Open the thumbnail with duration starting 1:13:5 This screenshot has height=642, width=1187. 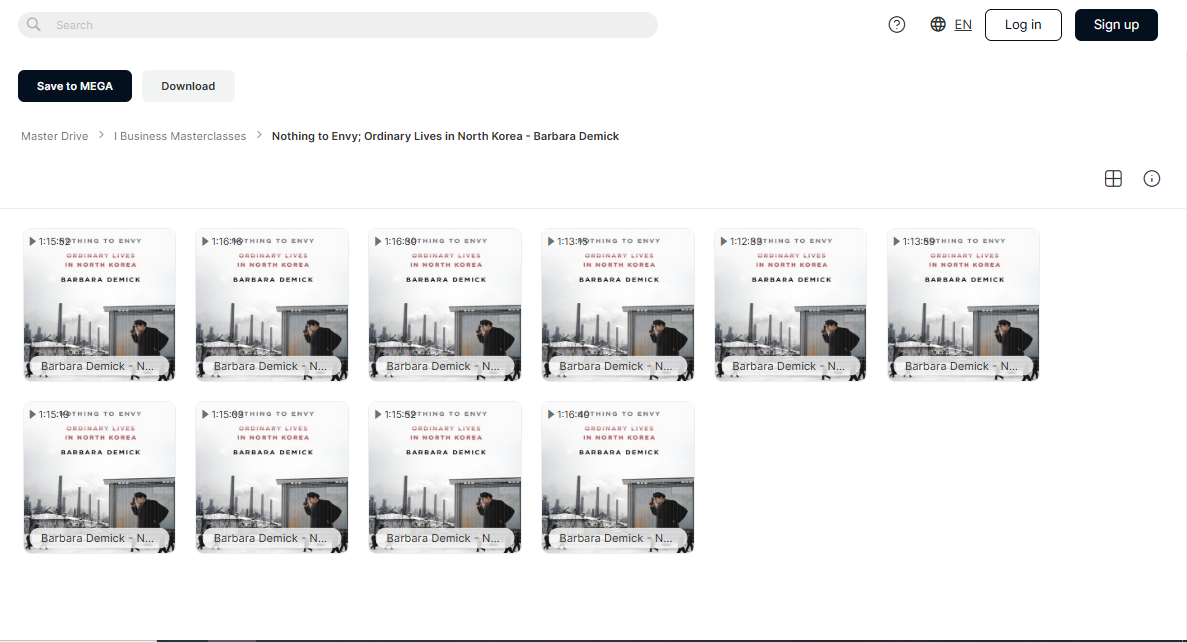click(963, 304)
